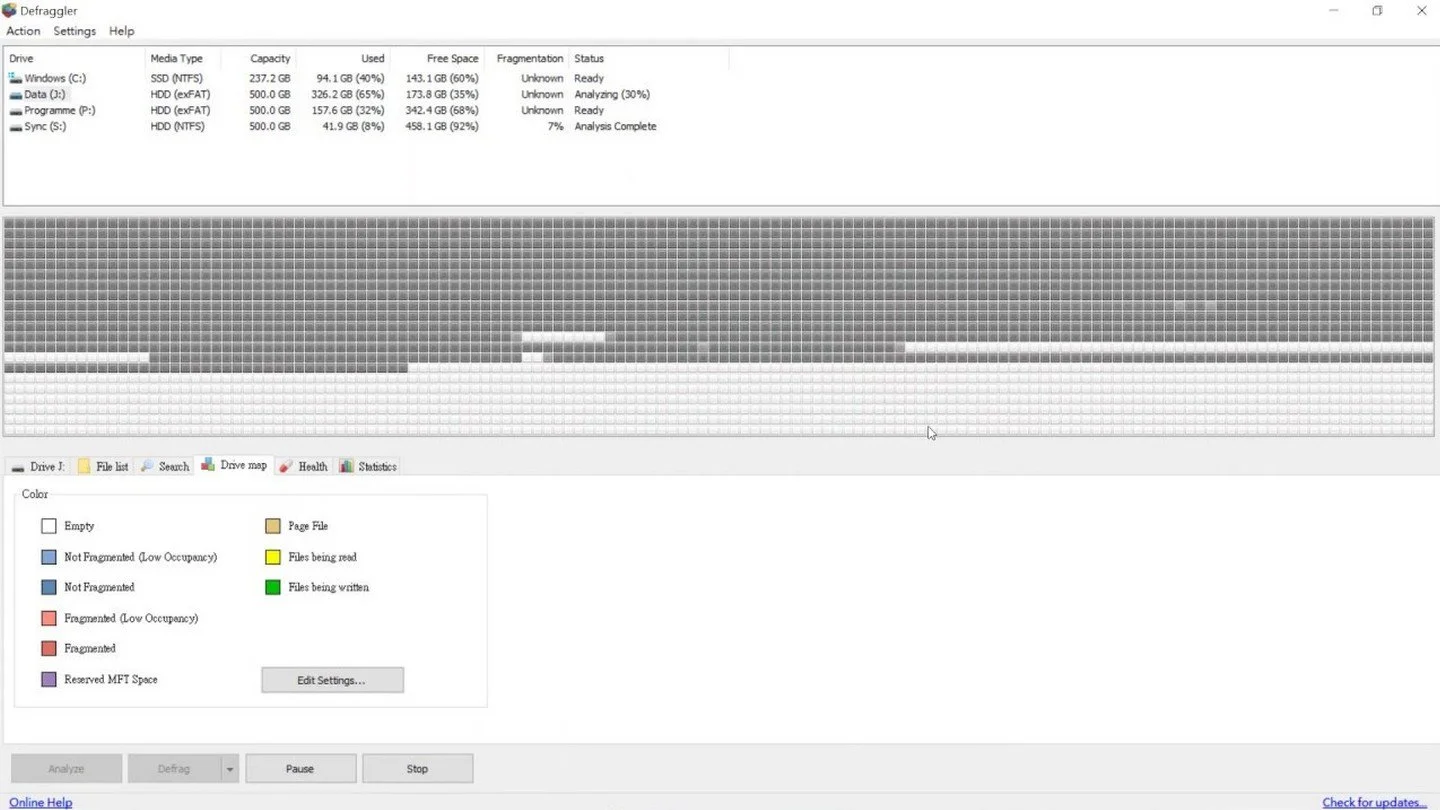The image size is (1440, 810).
Task: Open the Help menu
Action: pos(122,31)
